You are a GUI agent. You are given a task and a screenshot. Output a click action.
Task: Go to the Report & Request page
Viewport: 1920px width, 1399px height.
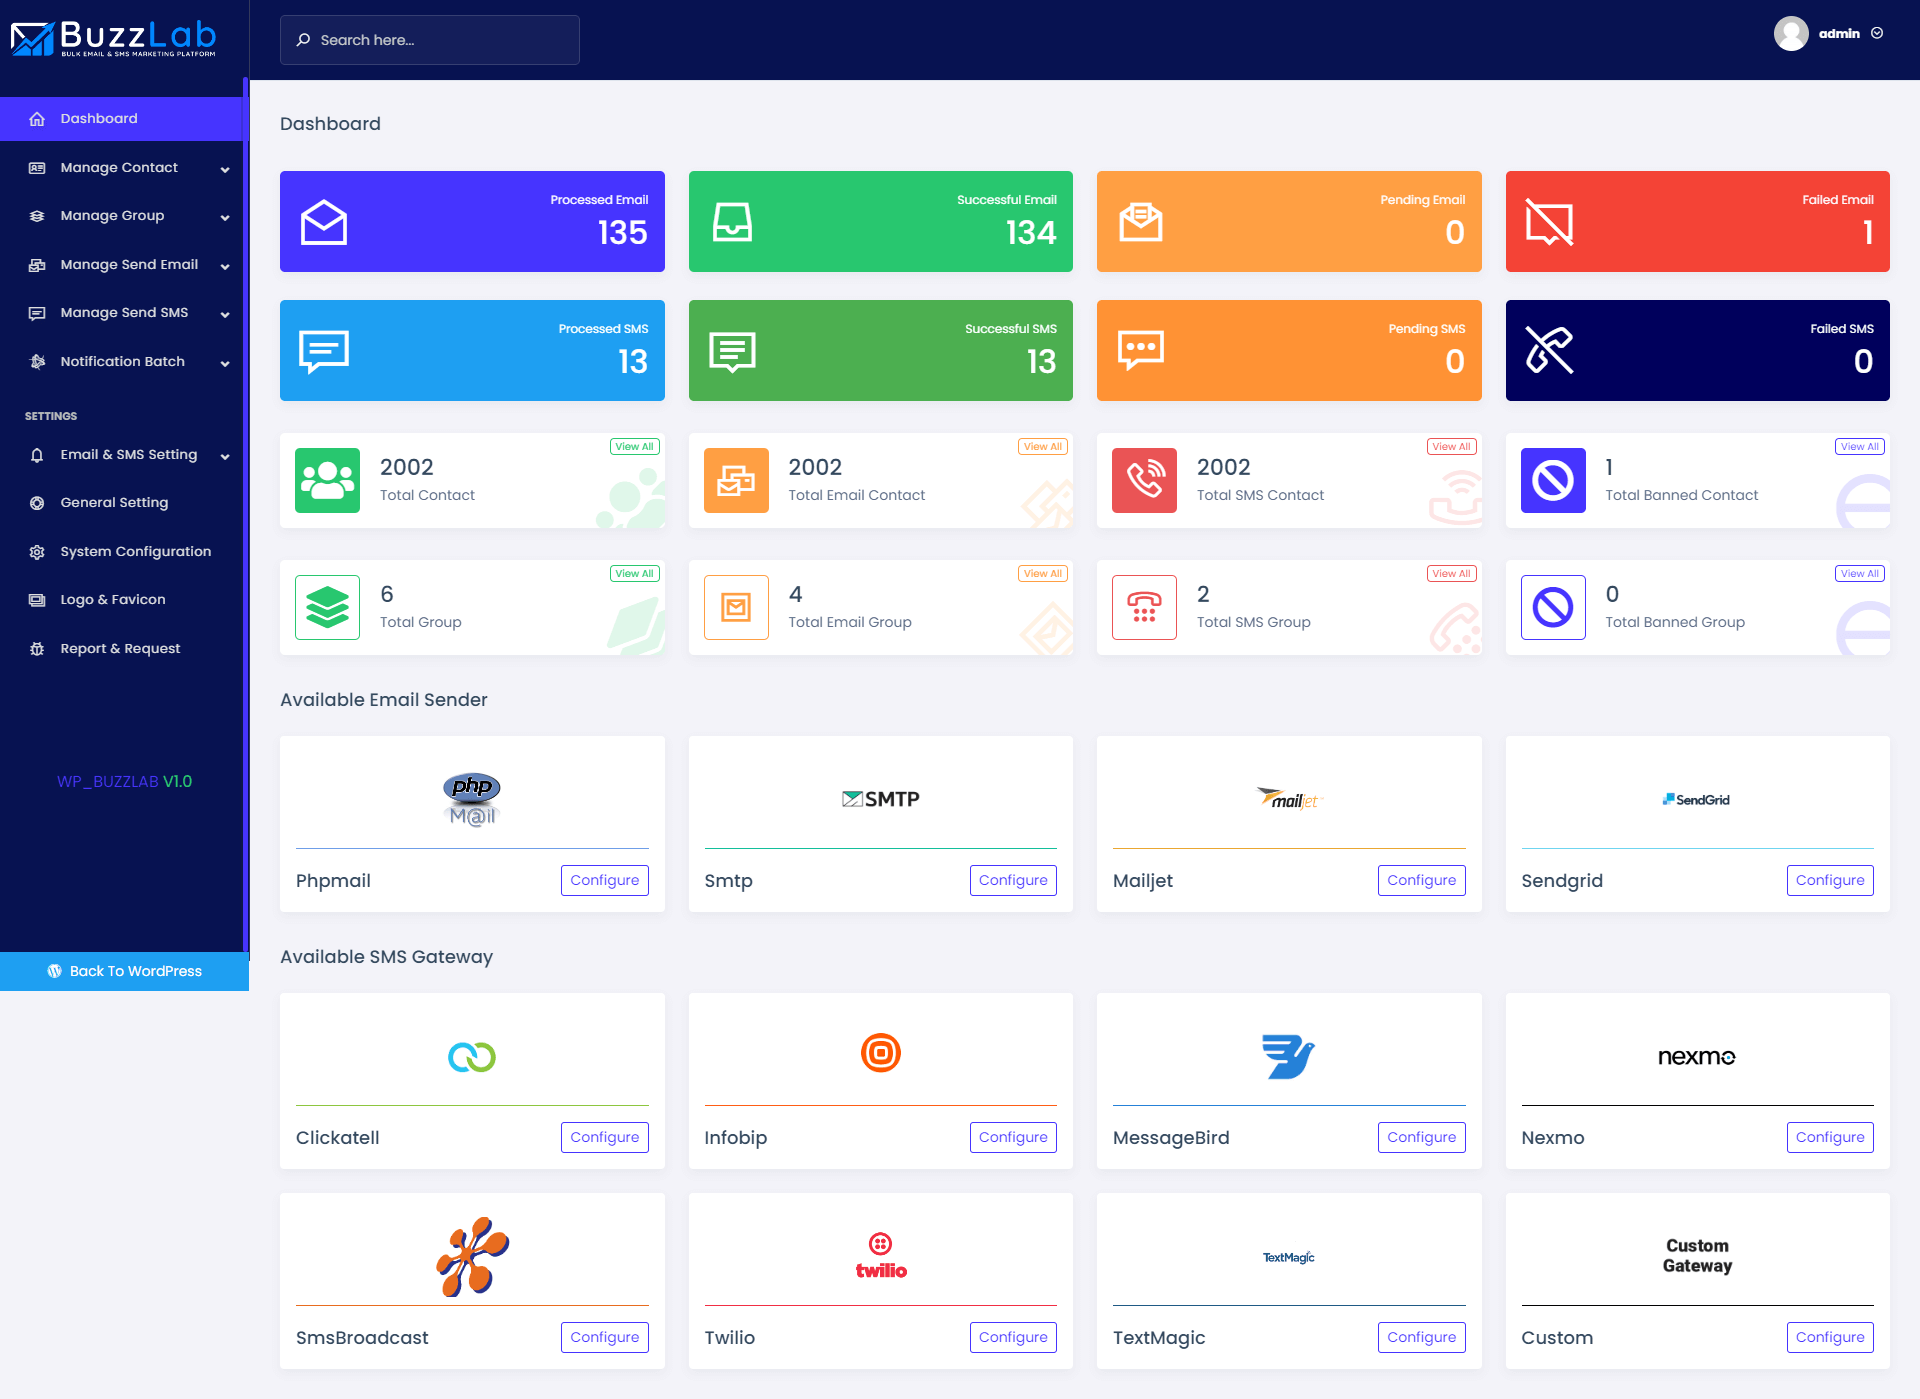[x=120, y=648]
